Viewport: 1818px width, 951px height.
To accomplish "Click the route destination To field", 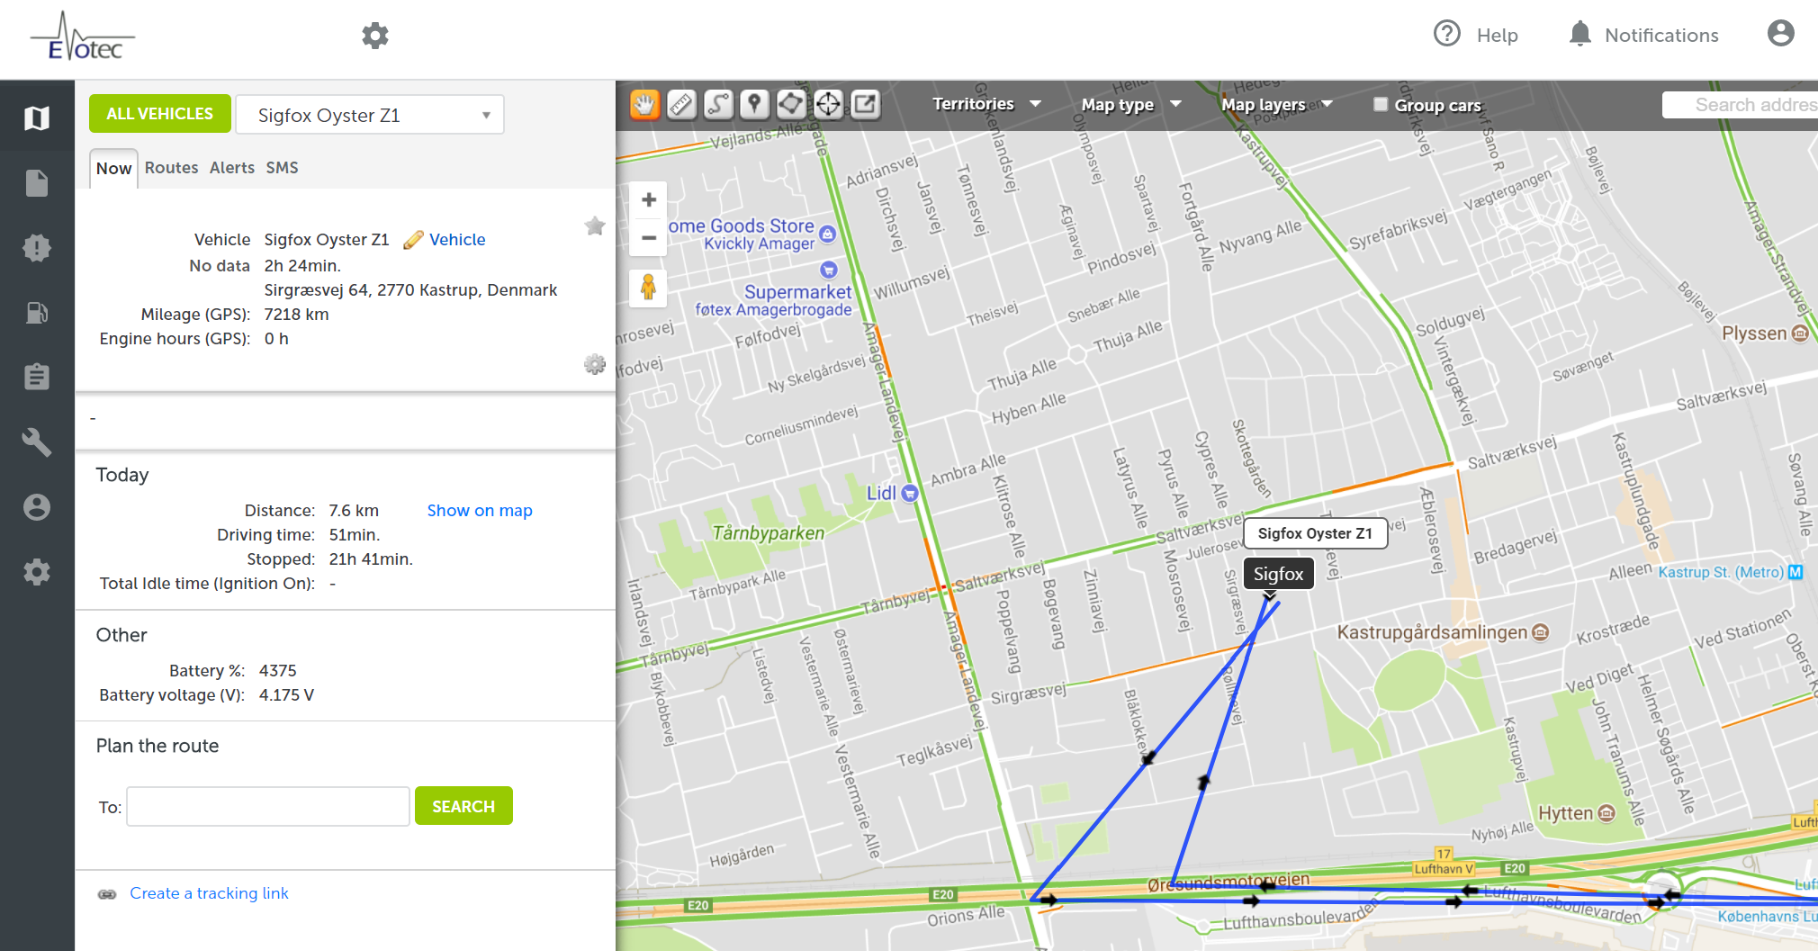I will (x=268, y=807).
